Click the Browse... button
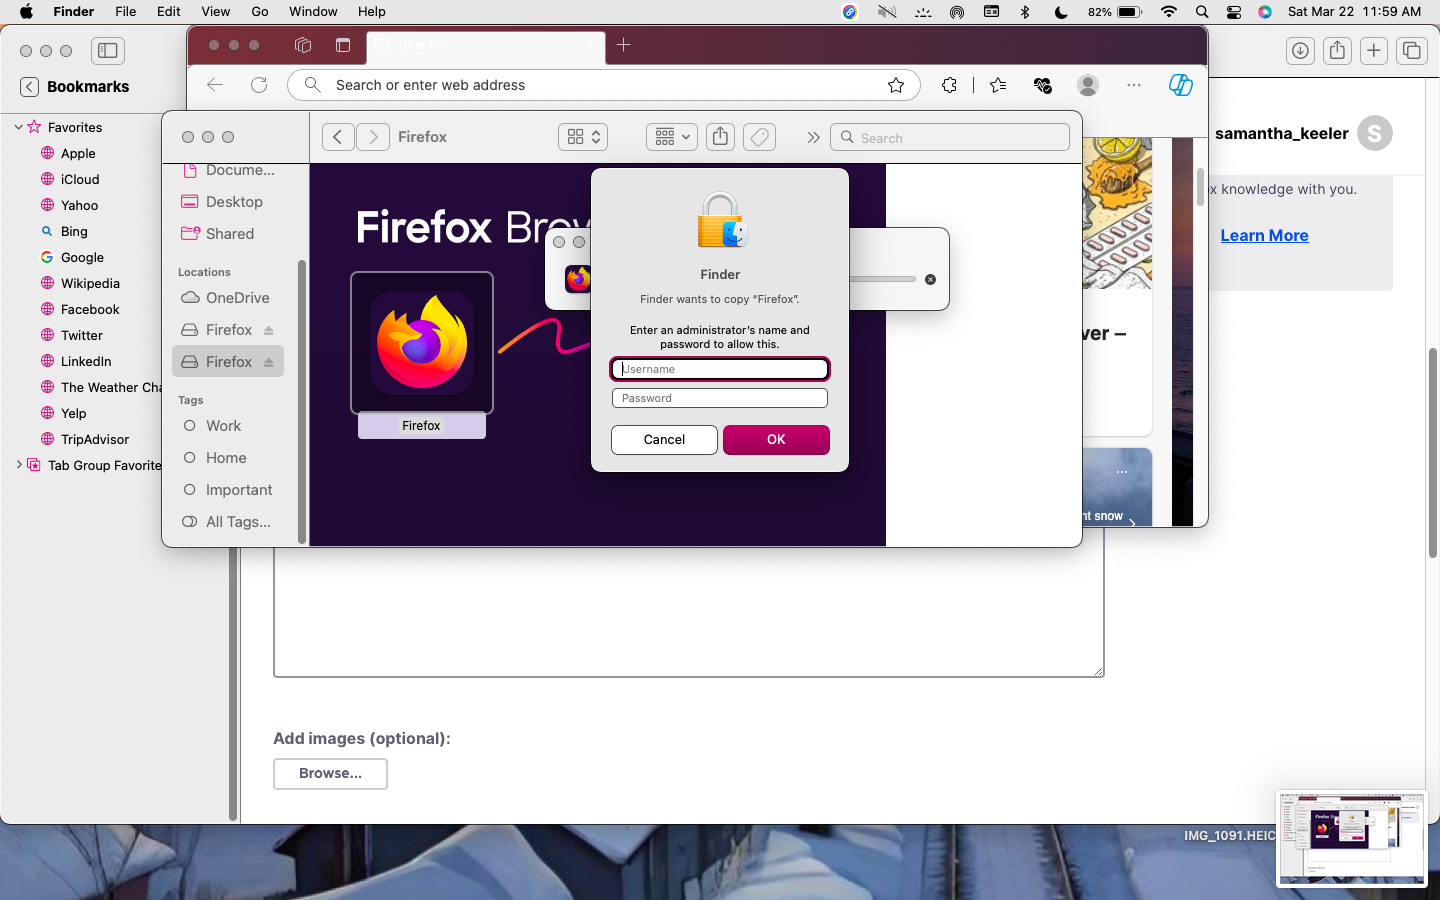The width and height of the screenshot is (1440, 900). click(x=330, y=773)
